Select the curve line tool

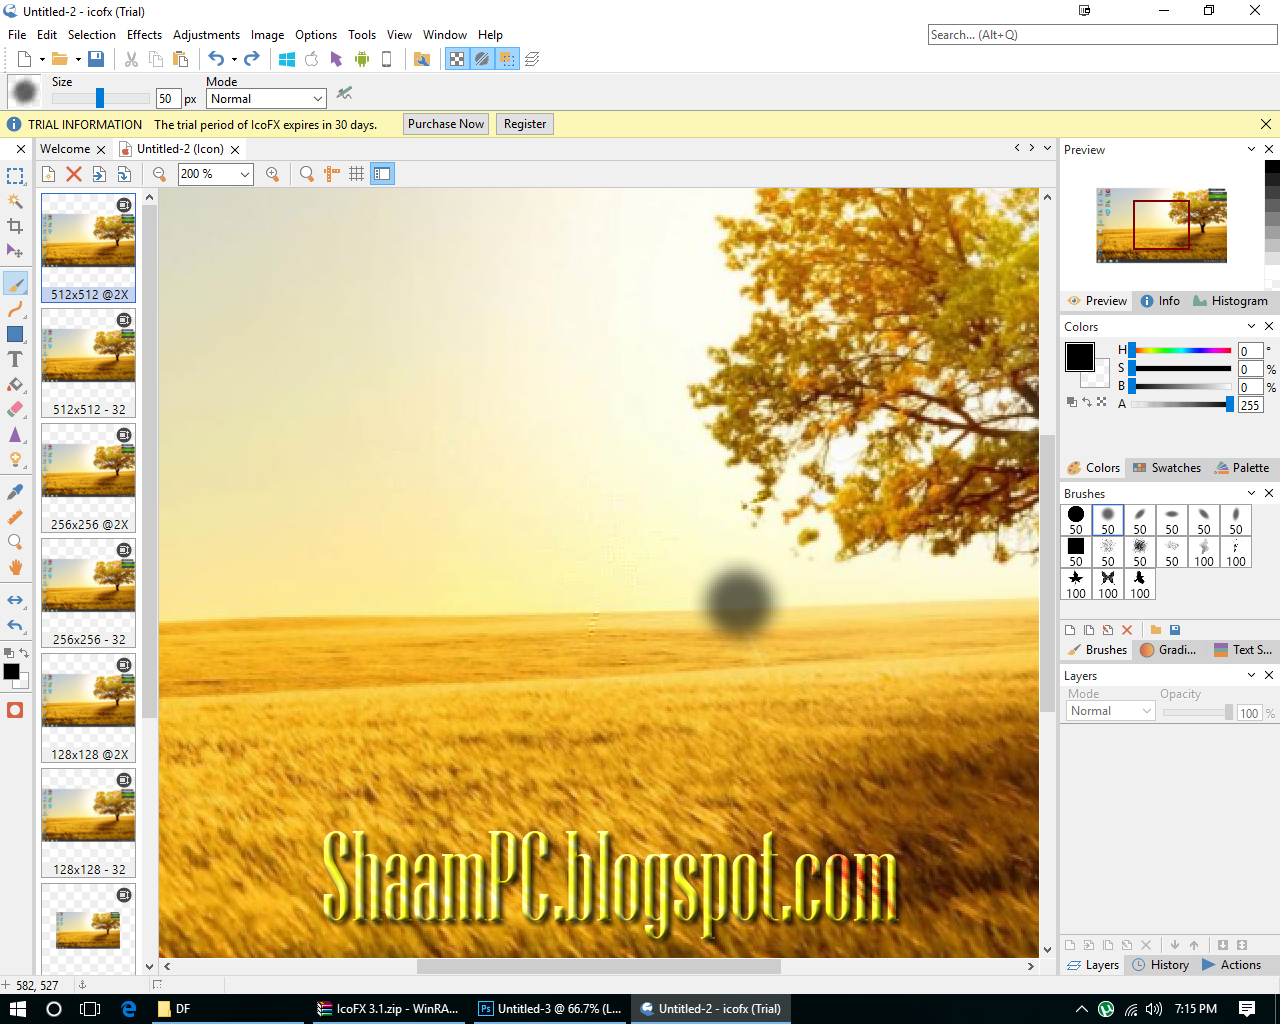15,309
